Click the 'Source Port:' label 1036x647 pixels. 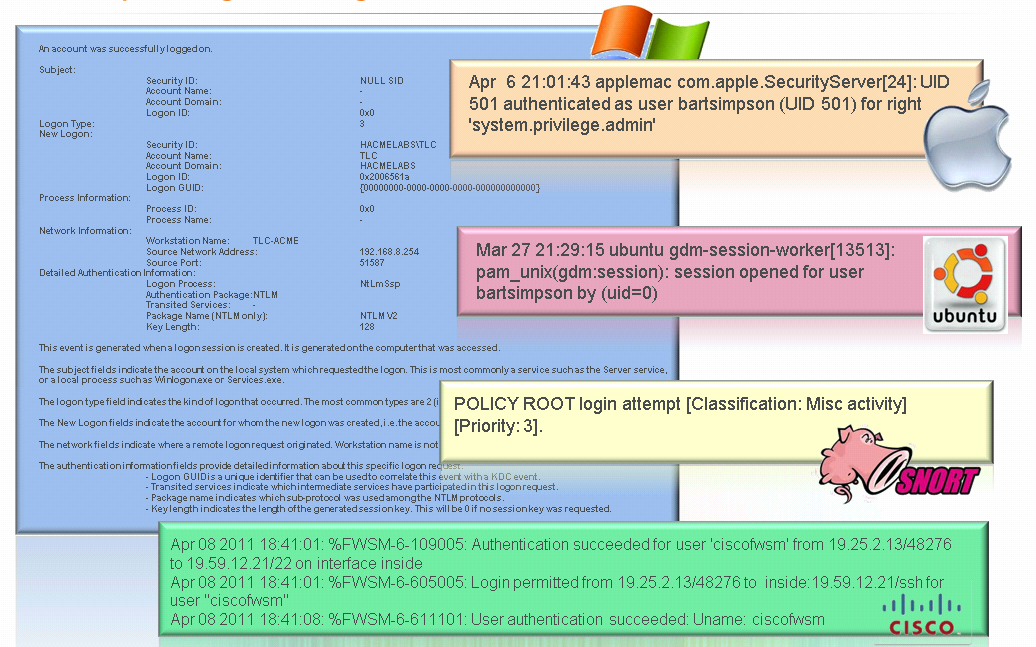174,262
